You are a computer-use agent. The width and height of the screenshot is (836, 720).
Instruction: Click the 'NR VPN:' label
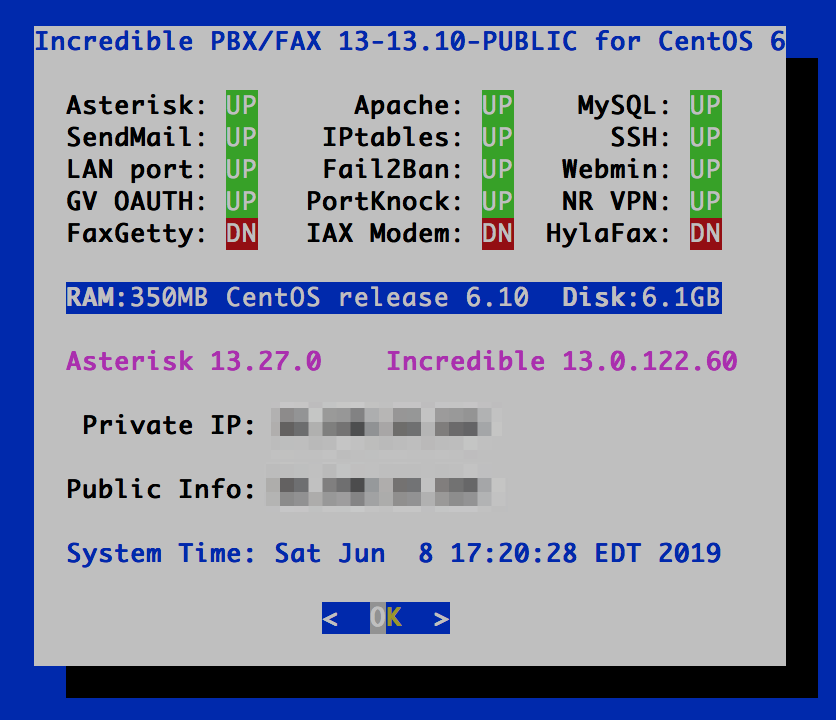tap(616, 202)
